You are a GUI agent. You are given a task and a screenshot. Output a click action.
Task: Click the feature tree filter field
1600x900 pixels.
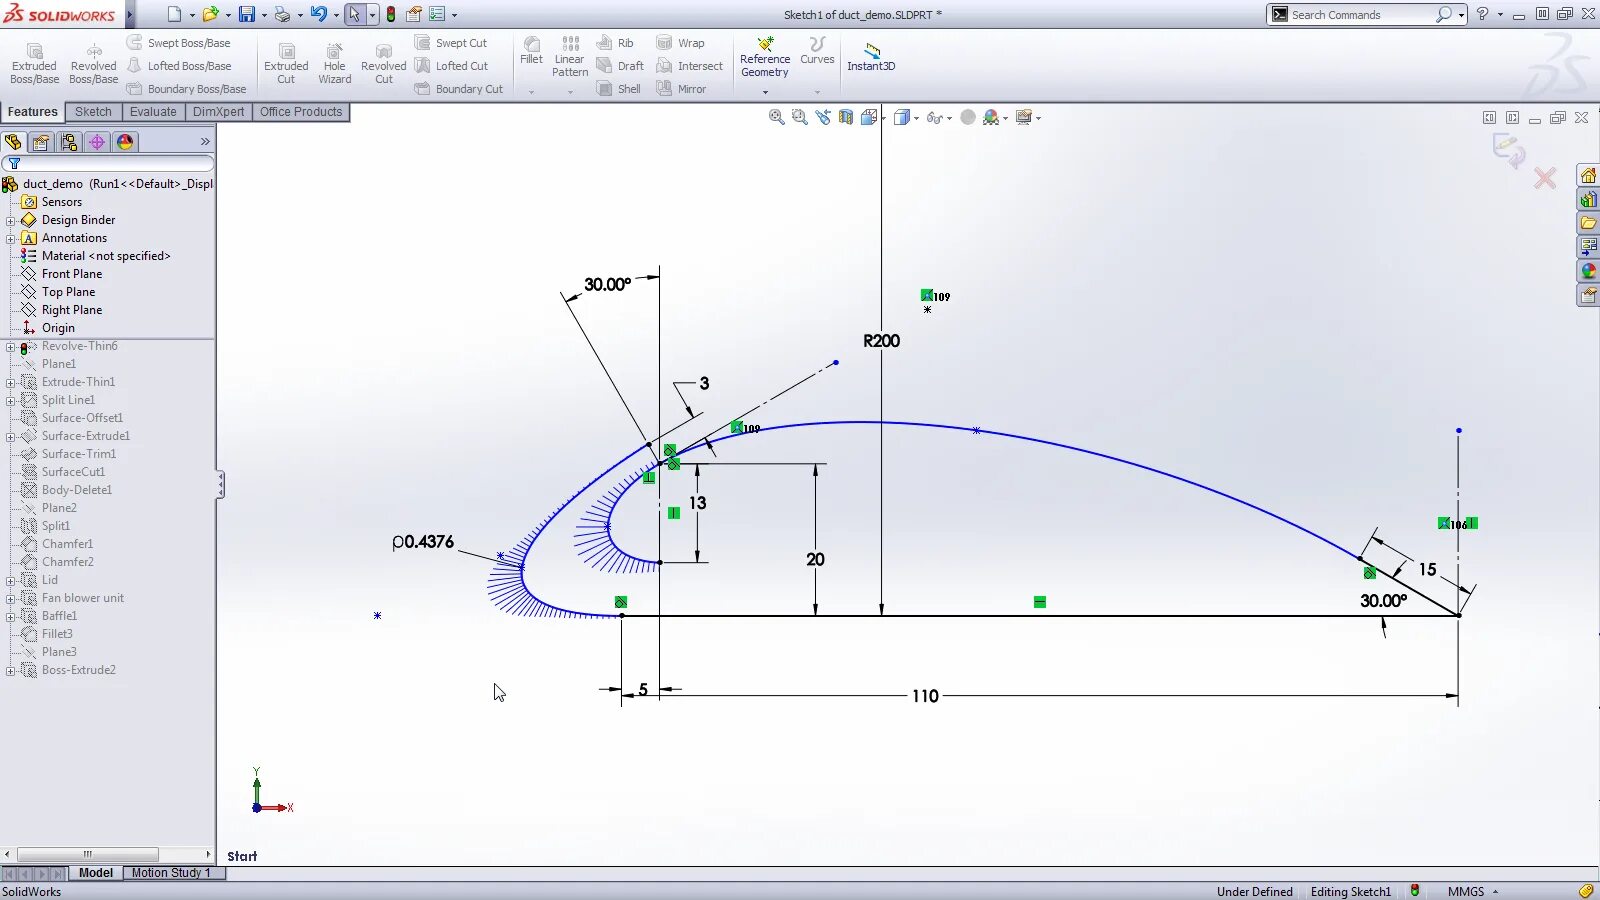pos(108,163)
